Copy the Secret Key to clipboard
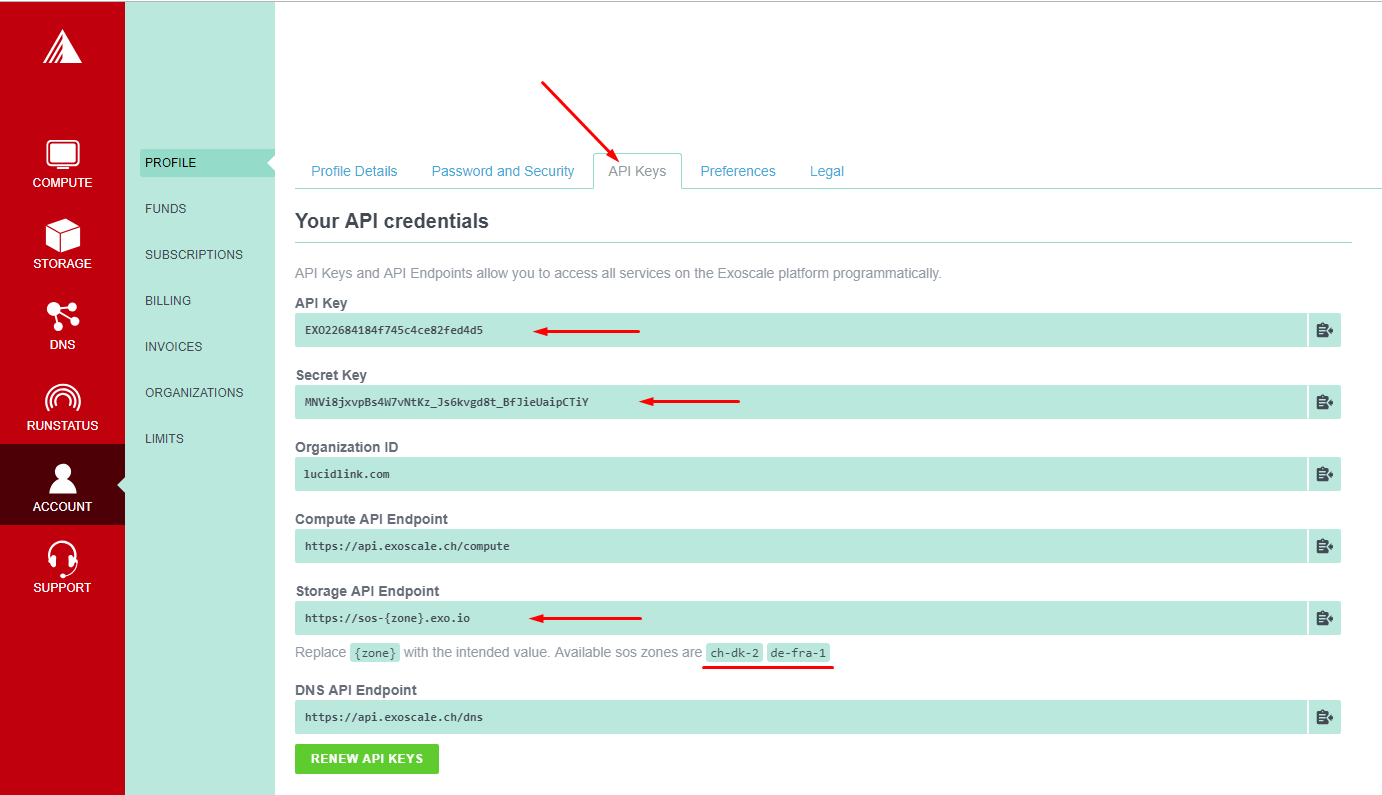The image size is (1382, 795). pos(1325,402)
